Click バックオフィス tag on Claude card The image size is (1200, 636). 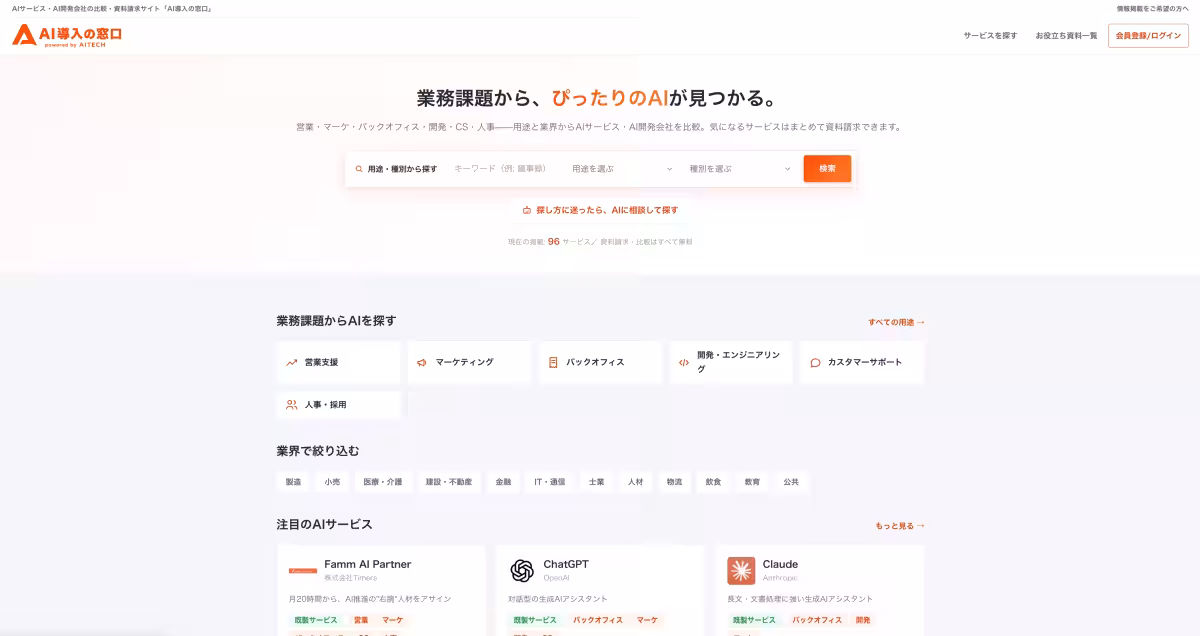817,620
